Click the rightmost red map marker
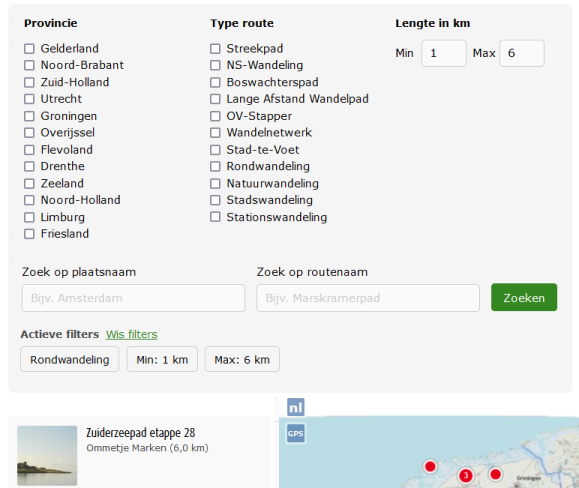The height and width of the screenshot is (488, 579). [496, 474]
